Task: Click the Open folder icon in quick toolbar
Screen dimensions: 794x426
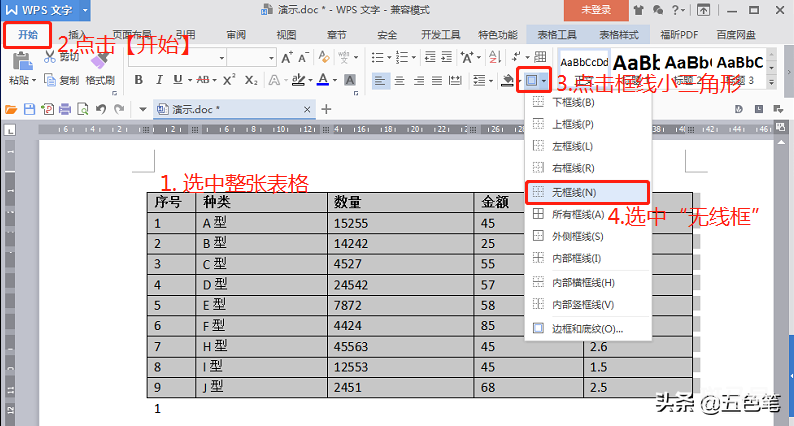Action: tap(11, 109)
